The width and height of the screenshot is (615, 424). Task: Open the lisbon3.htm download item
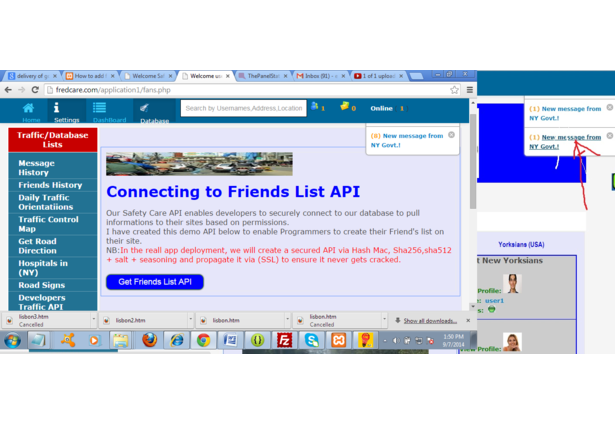pos(45,320)
